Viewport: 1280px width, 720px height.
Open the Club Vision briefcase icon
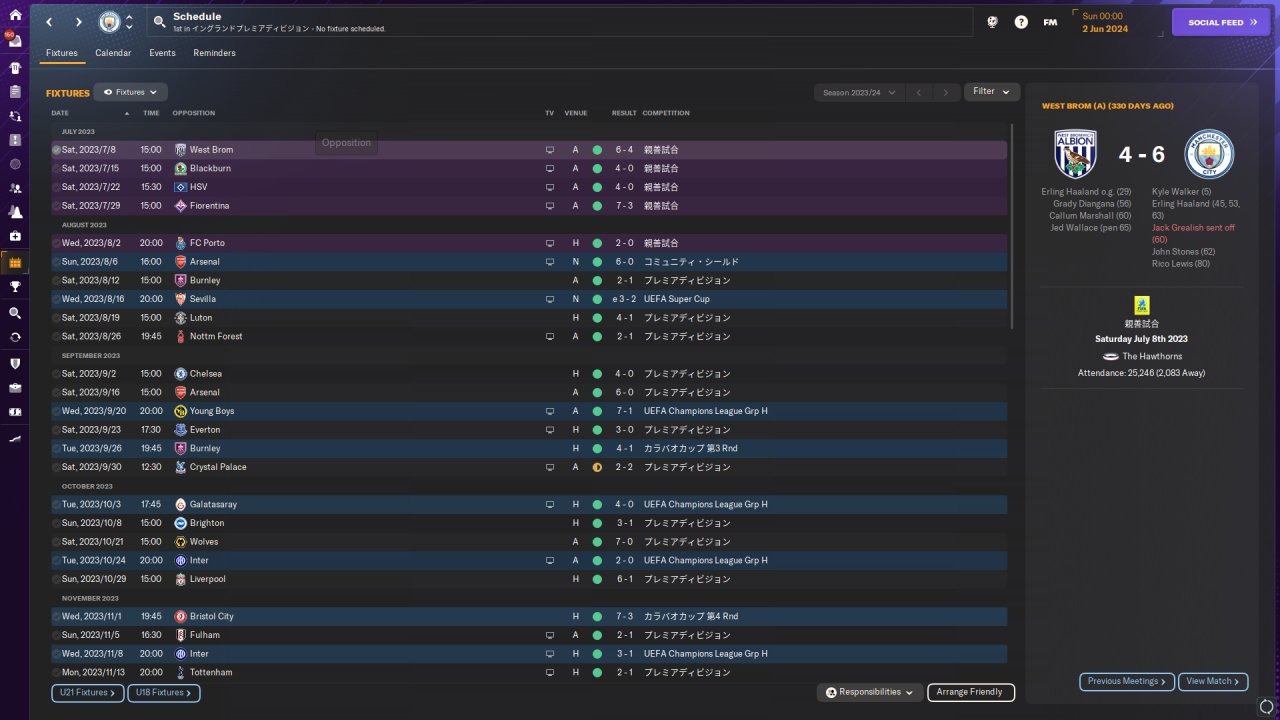click(x=14, y=387)
